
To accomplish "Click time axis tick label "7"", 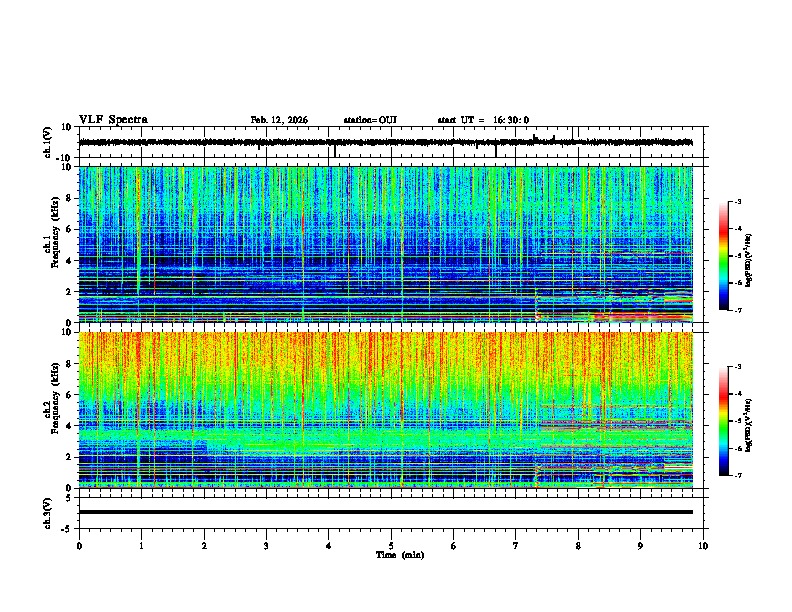I will tap(516, 546).
